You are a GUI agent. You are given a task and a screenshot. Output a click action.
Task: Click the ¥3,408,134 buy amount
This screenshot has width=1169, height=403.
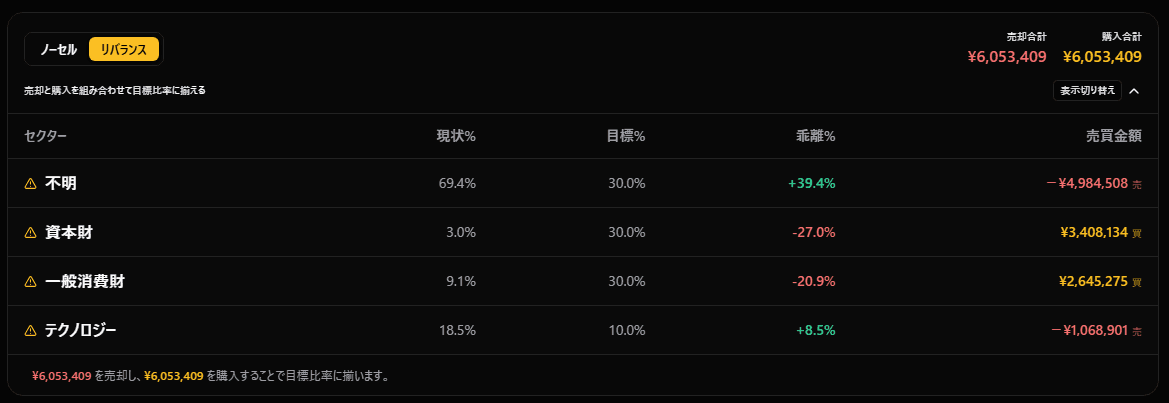coord(1094,232)
